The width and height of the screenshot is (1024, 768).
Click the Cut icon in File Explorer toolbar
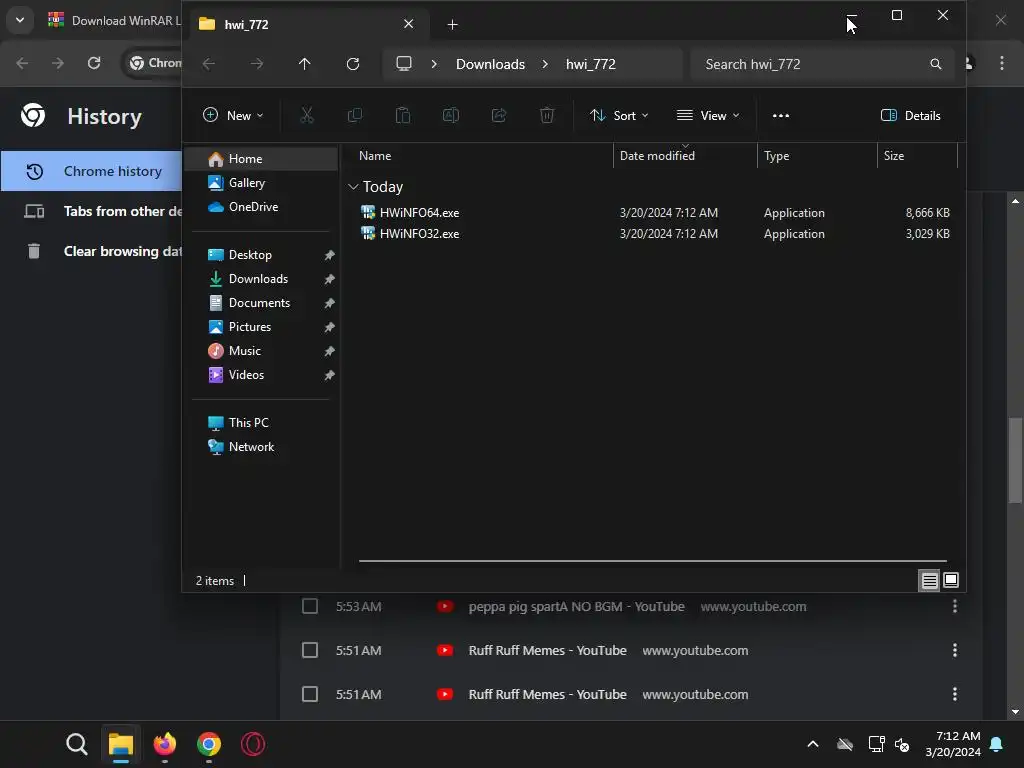coord(306,116)
